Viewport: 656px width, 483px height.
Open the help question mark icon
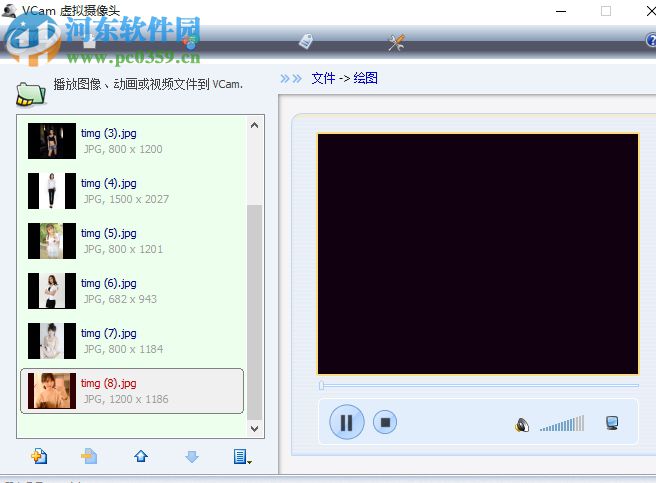[x=651, y=41]
